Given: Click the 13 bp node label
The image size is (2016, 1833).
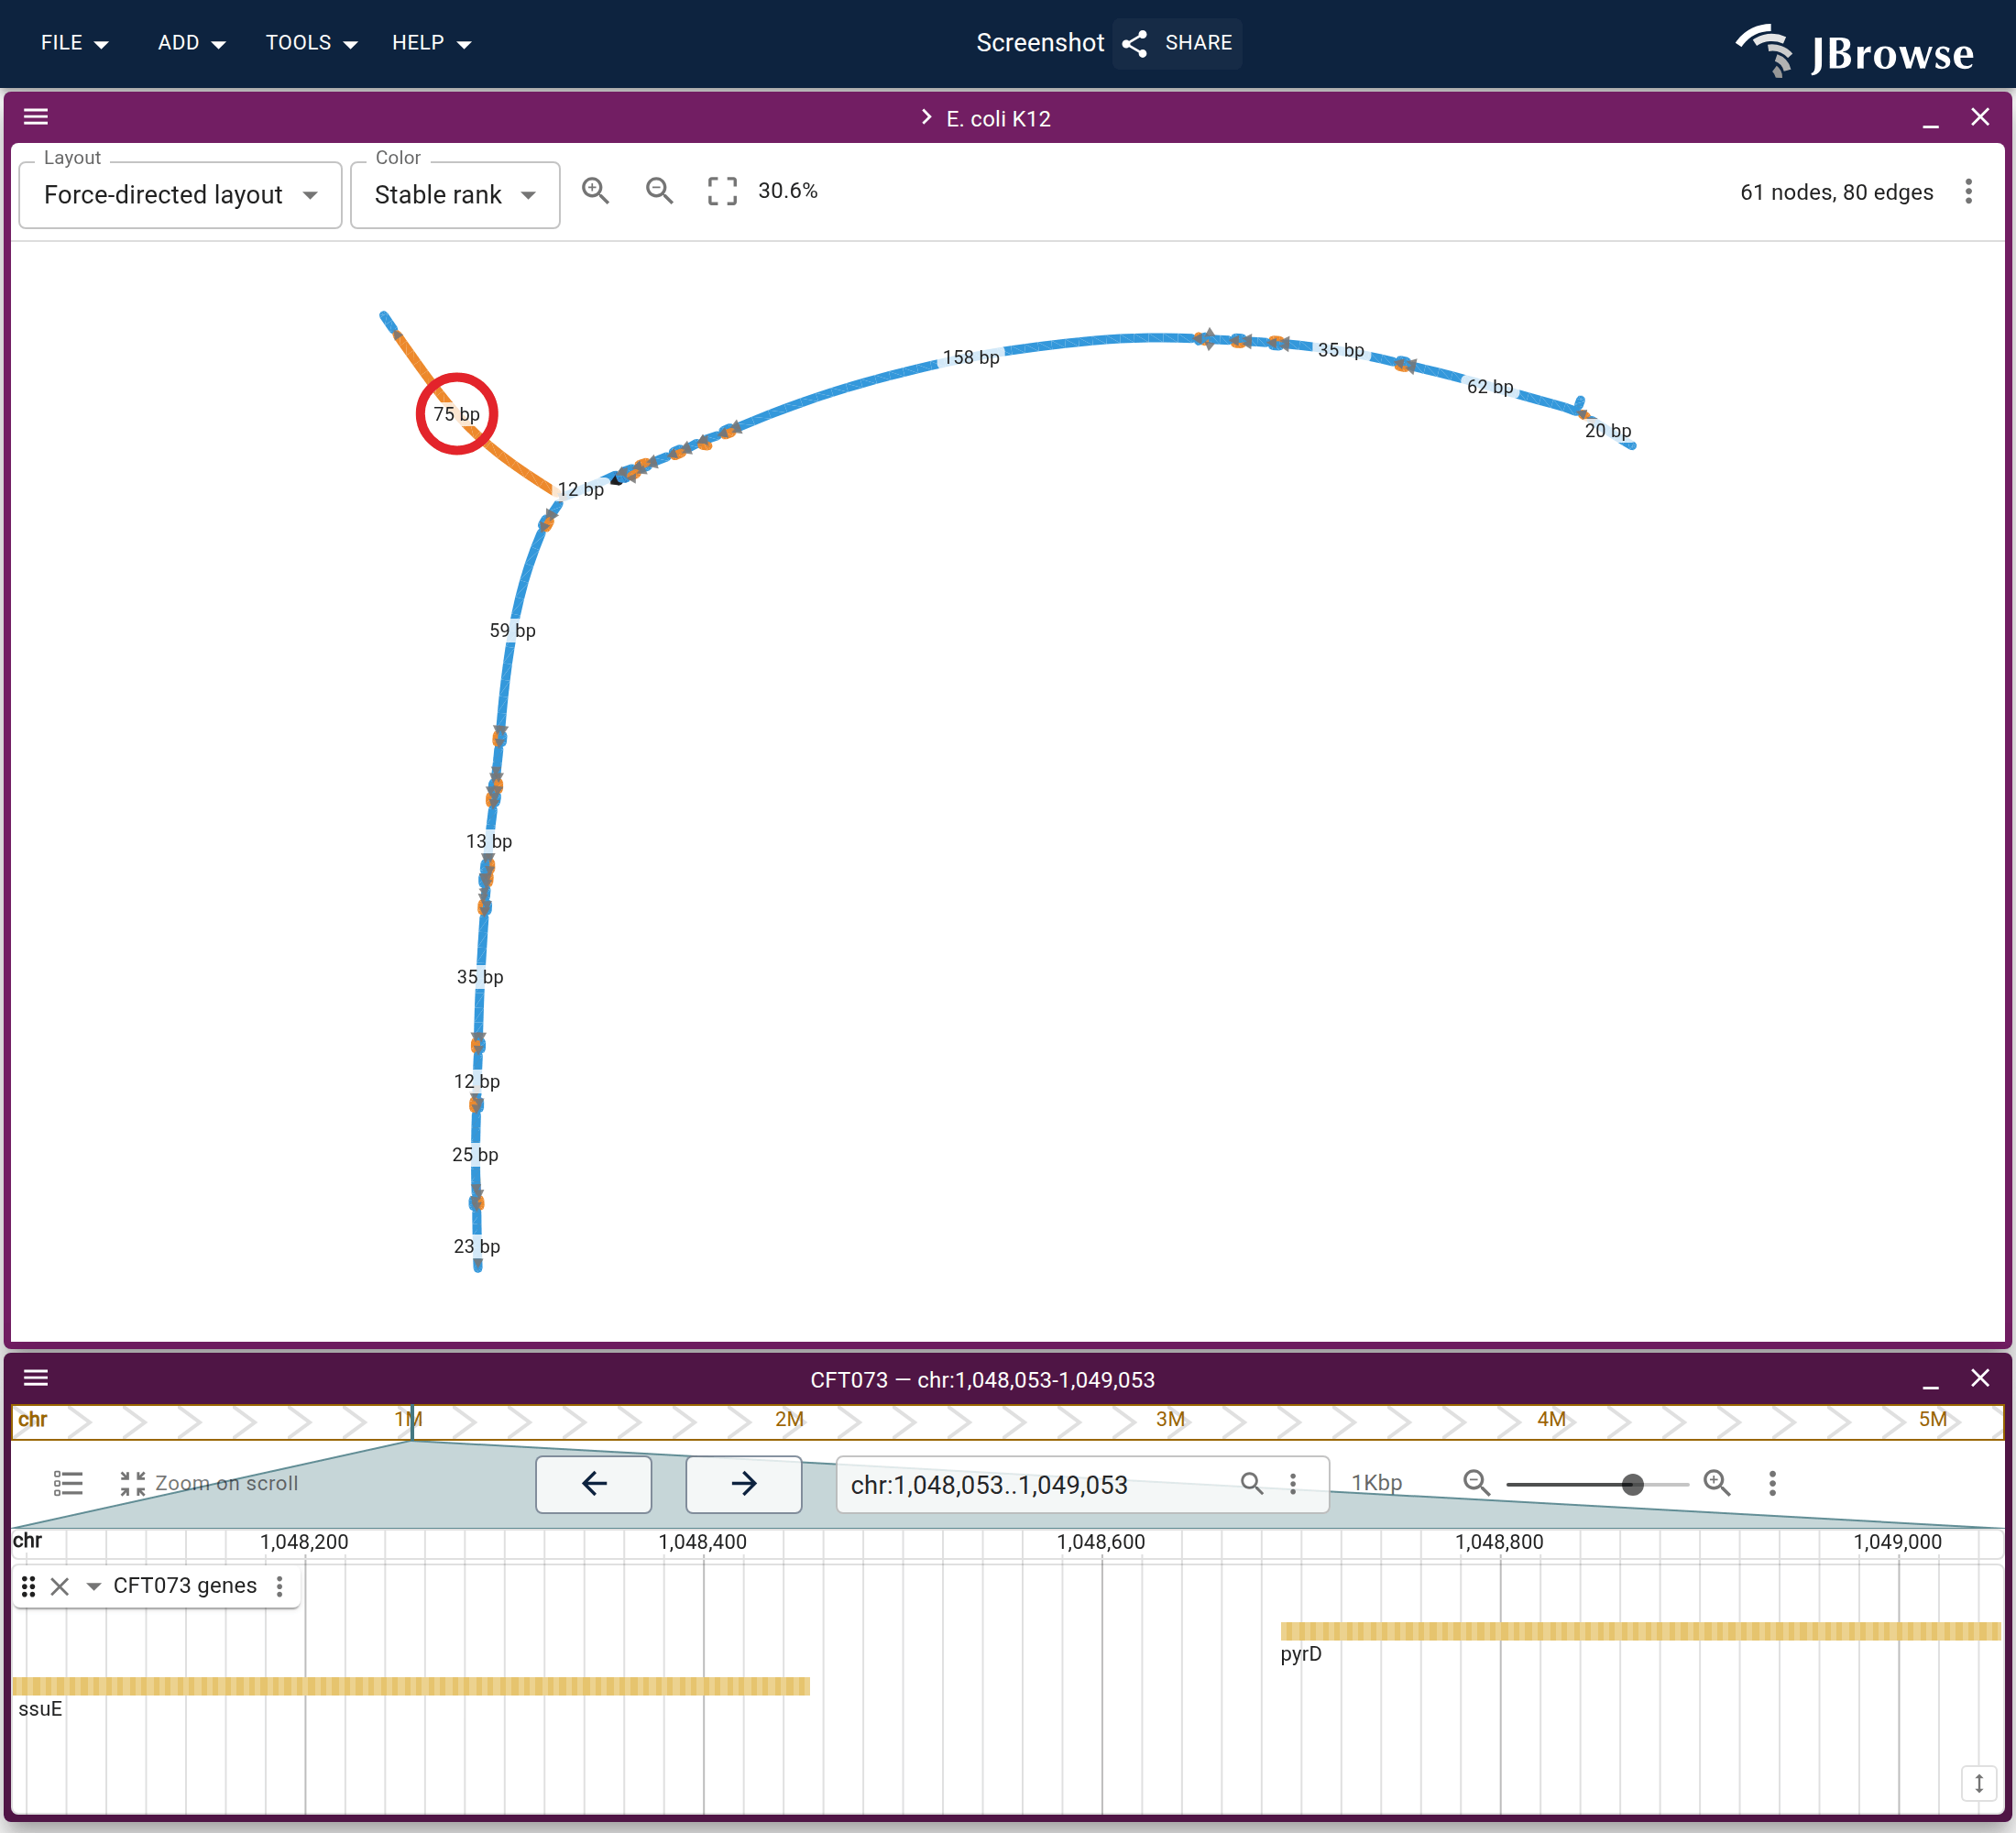Looking at the screenshot, I should tap(489, 841).
